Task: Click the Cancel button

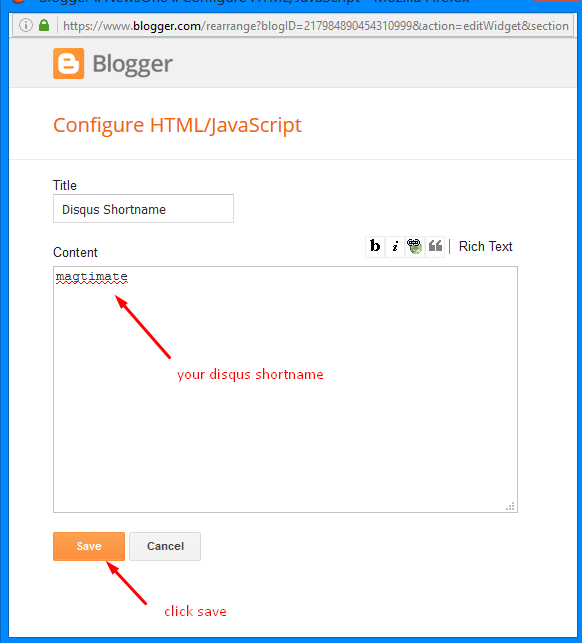Action: (165, 546)
